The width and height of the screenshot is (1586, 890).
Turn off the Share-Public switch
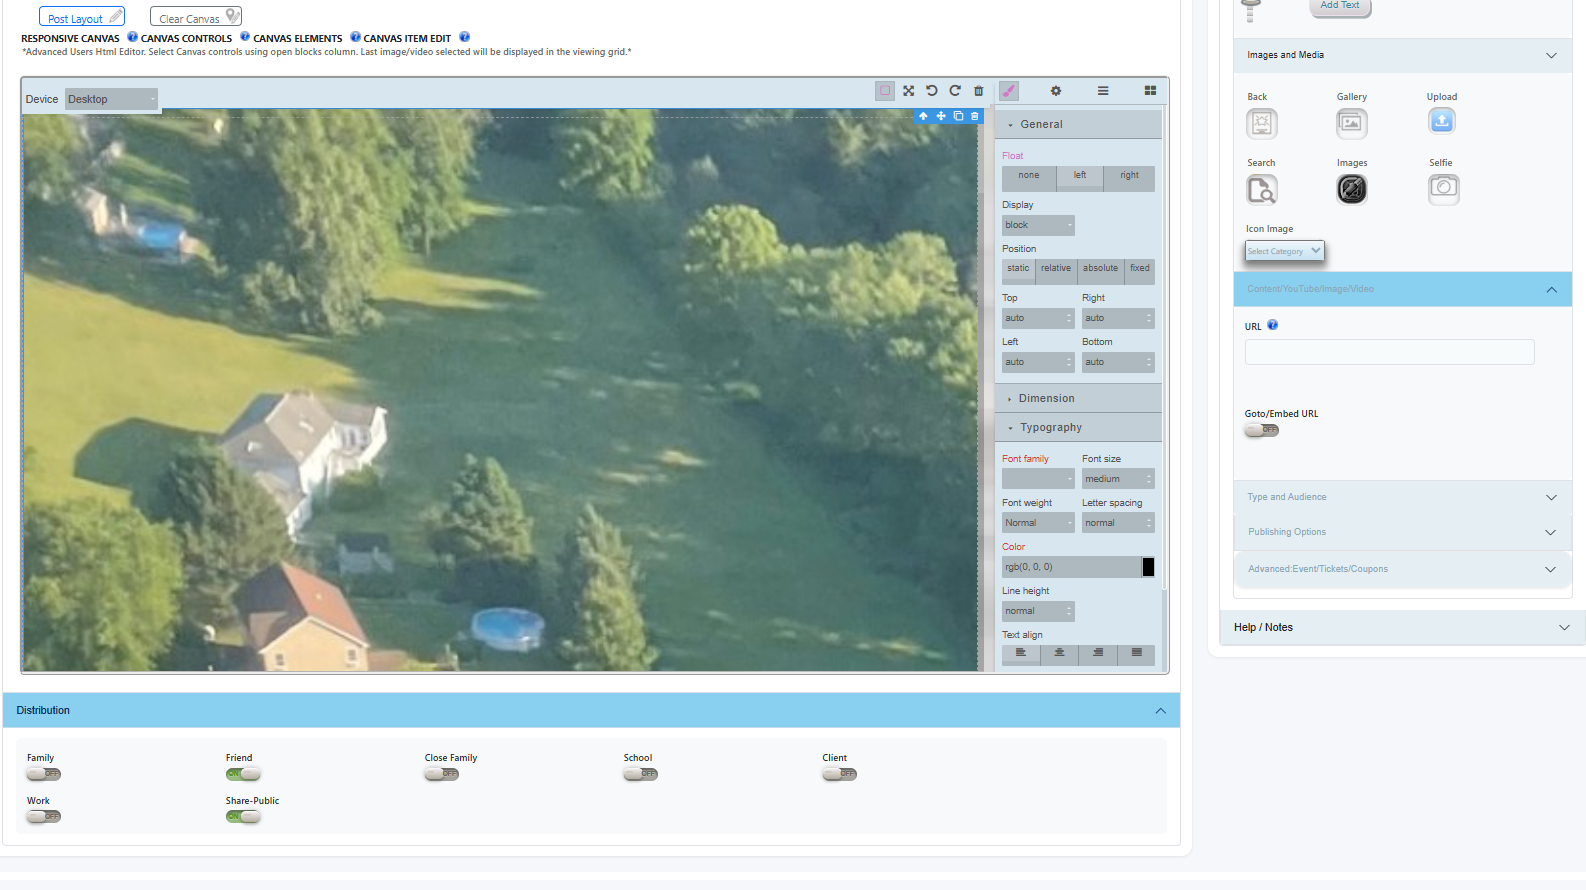point(243,817)
